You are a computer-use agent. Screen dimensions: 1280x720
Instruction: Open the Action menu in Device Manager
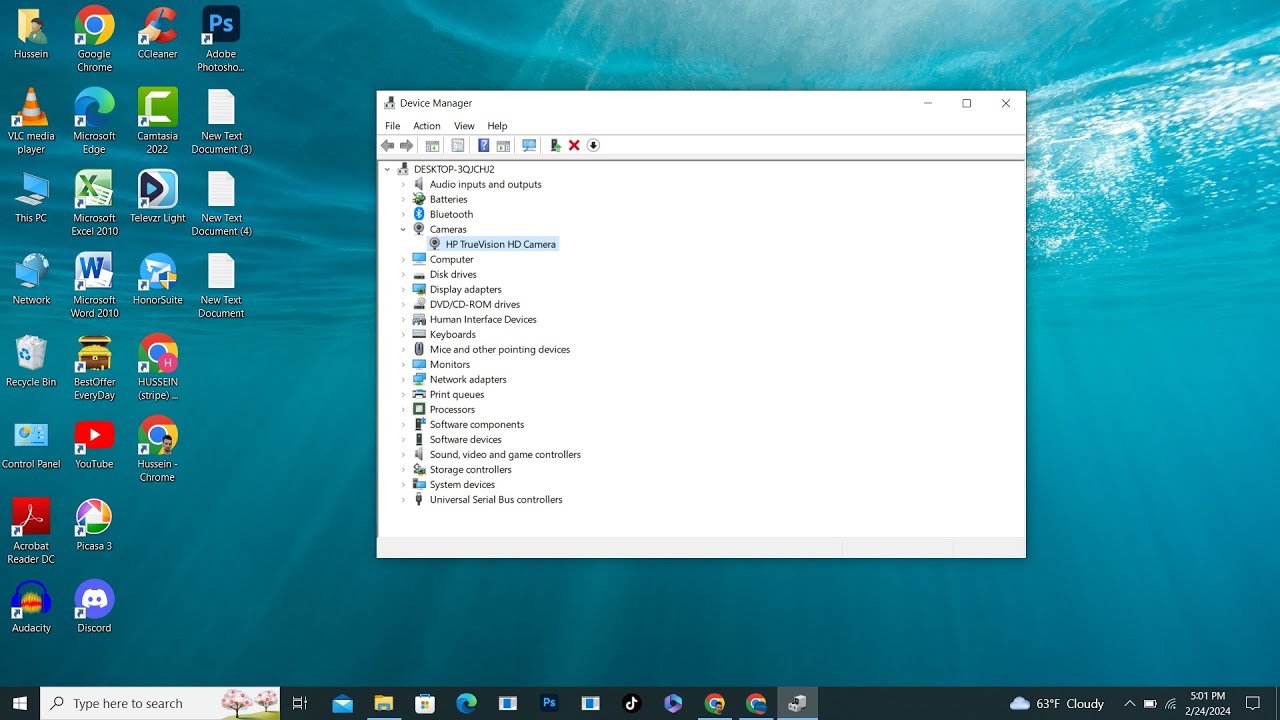[x=427, y=126]
